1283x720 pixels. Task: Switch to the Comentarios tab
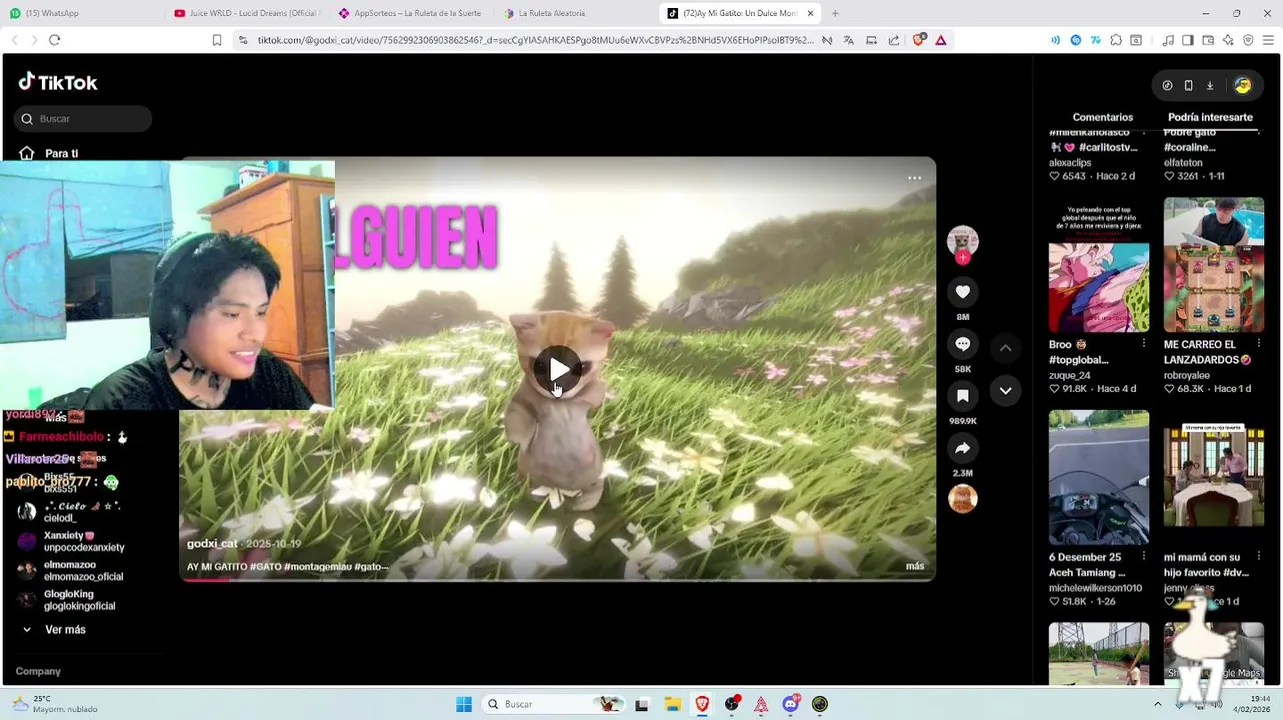coord(1102,117)
